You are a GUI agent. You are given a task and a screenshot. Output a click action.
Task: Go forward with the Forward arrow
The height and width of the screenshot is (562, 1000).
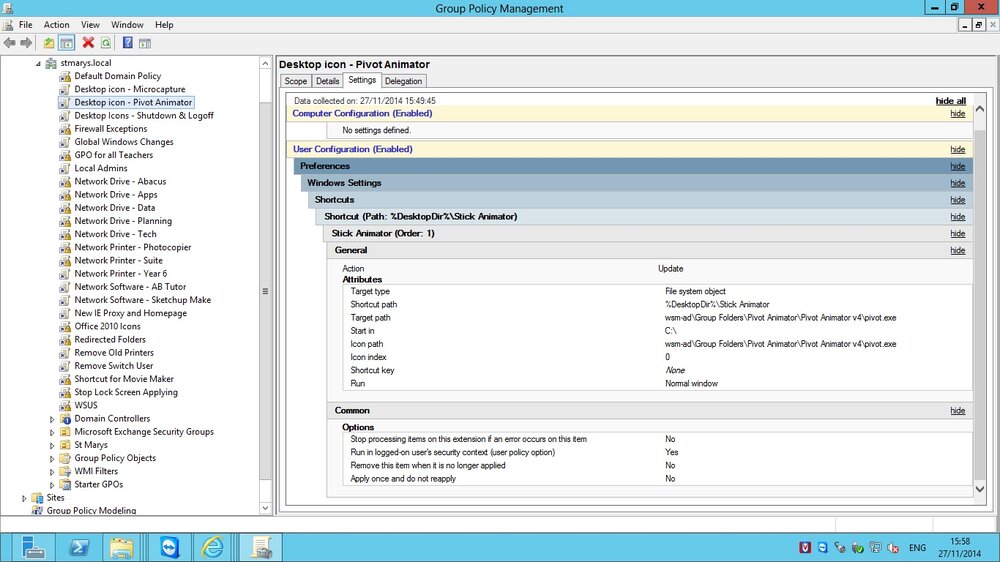tap(26, 43)
